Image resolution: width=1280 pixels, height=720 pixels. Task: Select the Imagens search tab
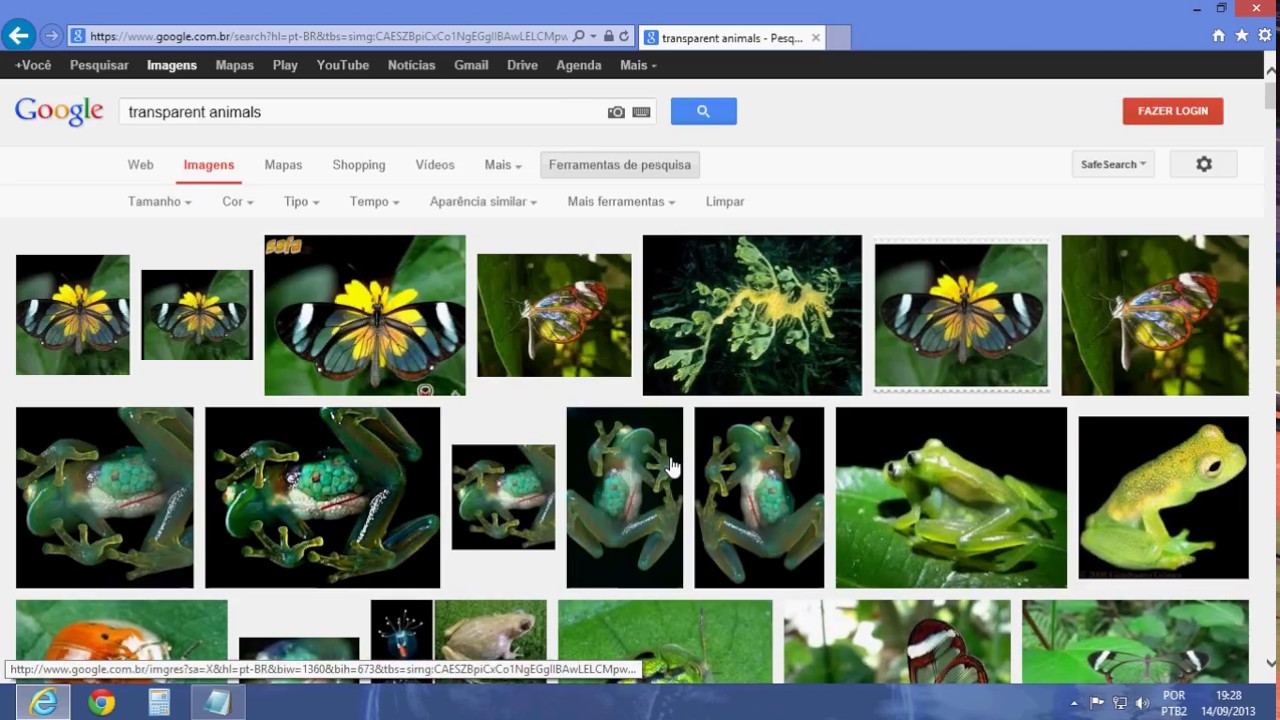coord(209,165)
